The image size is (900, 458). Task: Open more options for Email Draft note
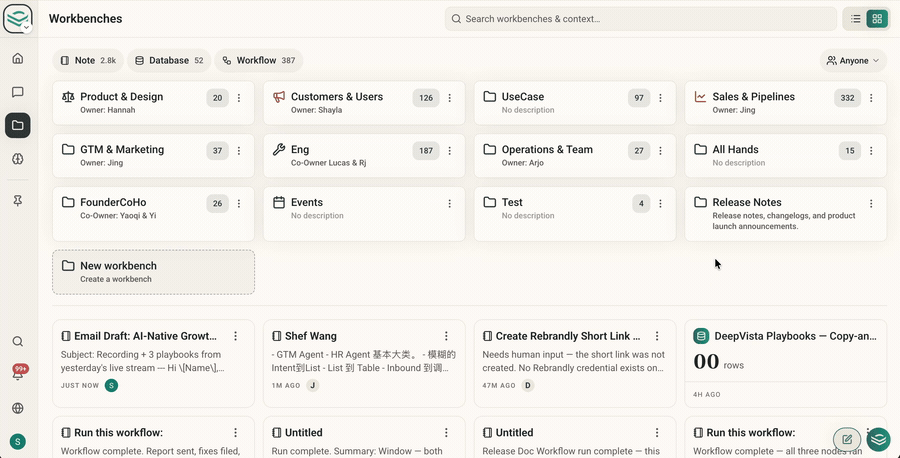coord(235,336)
